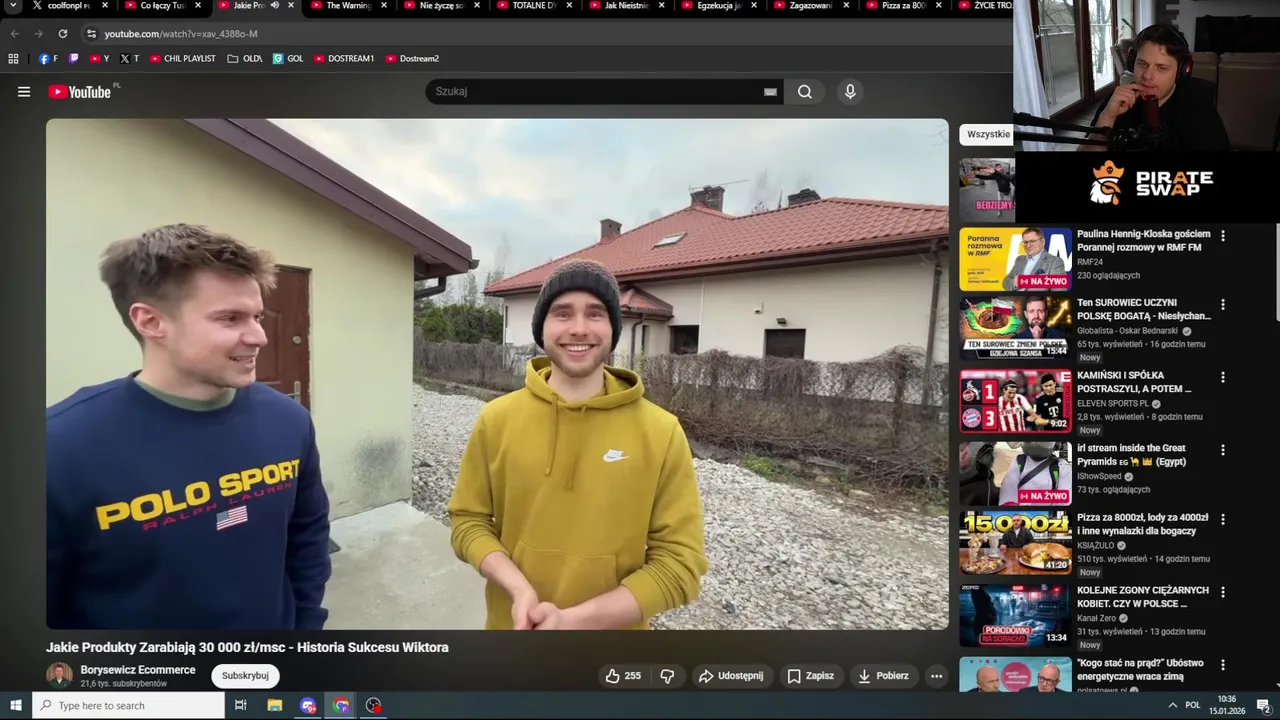
Task: Open the Dostream2 bookmark
Action: coord(412,59)
